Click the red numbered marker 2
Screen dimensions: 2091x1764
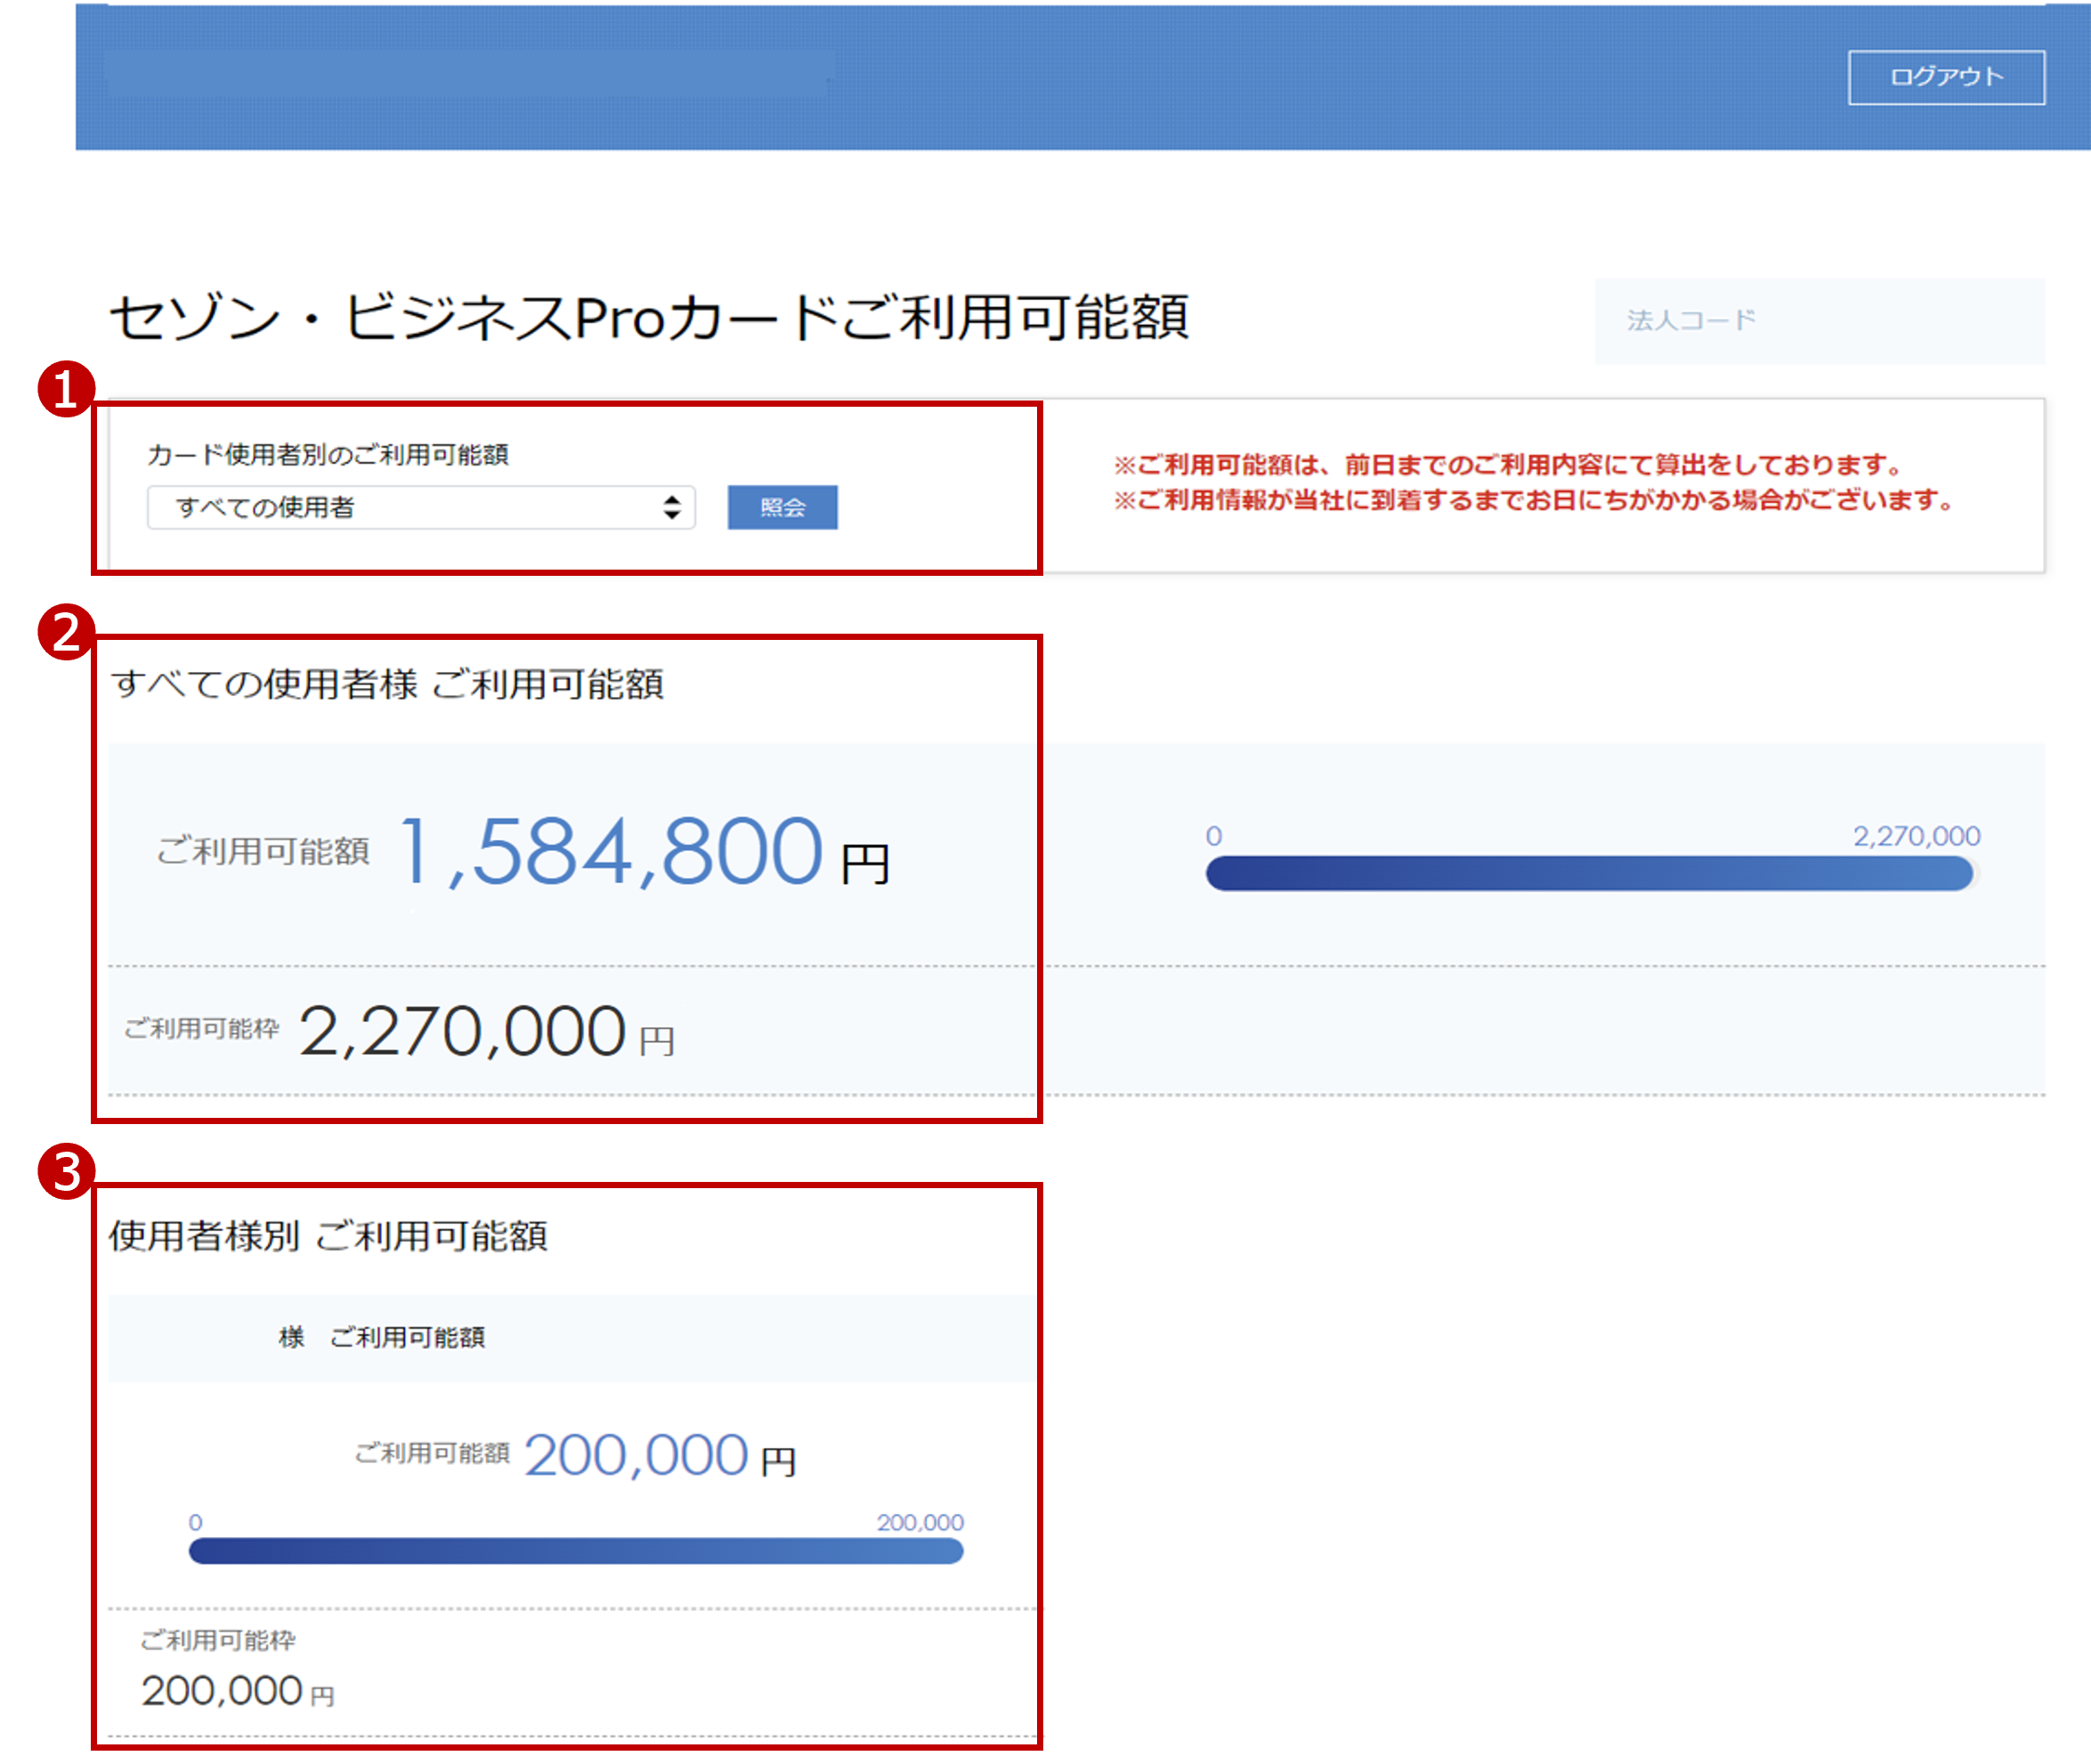(66, 633)
